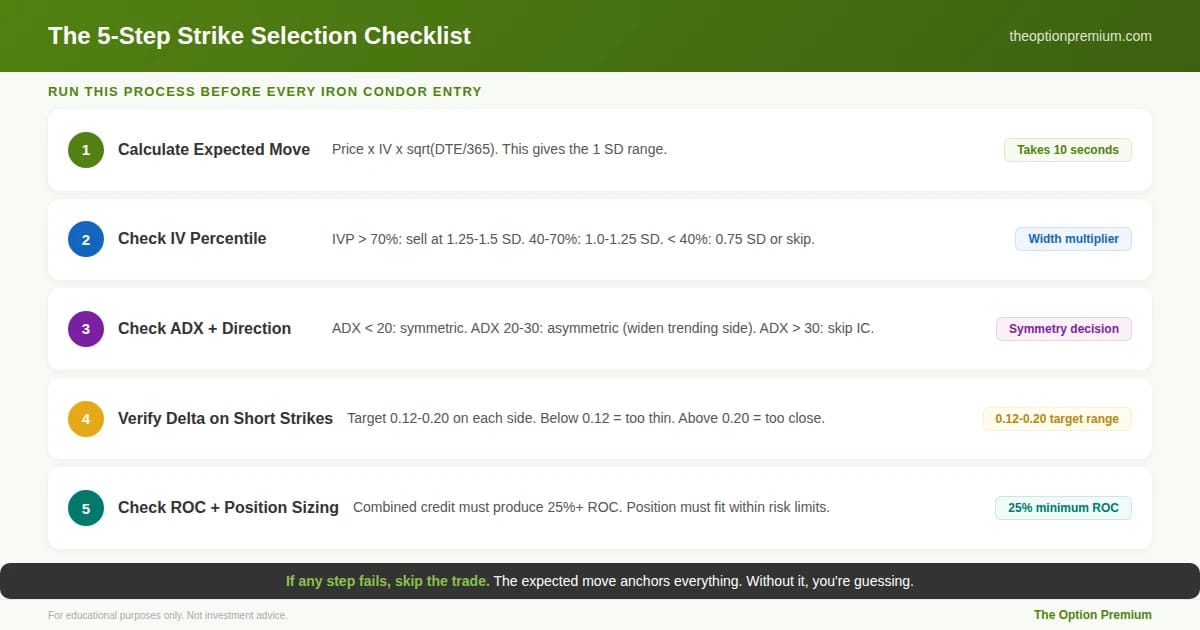Click 'Verify Delta on Short Strikes' heading
The image size is (1200, 630).
click(225, 418)
